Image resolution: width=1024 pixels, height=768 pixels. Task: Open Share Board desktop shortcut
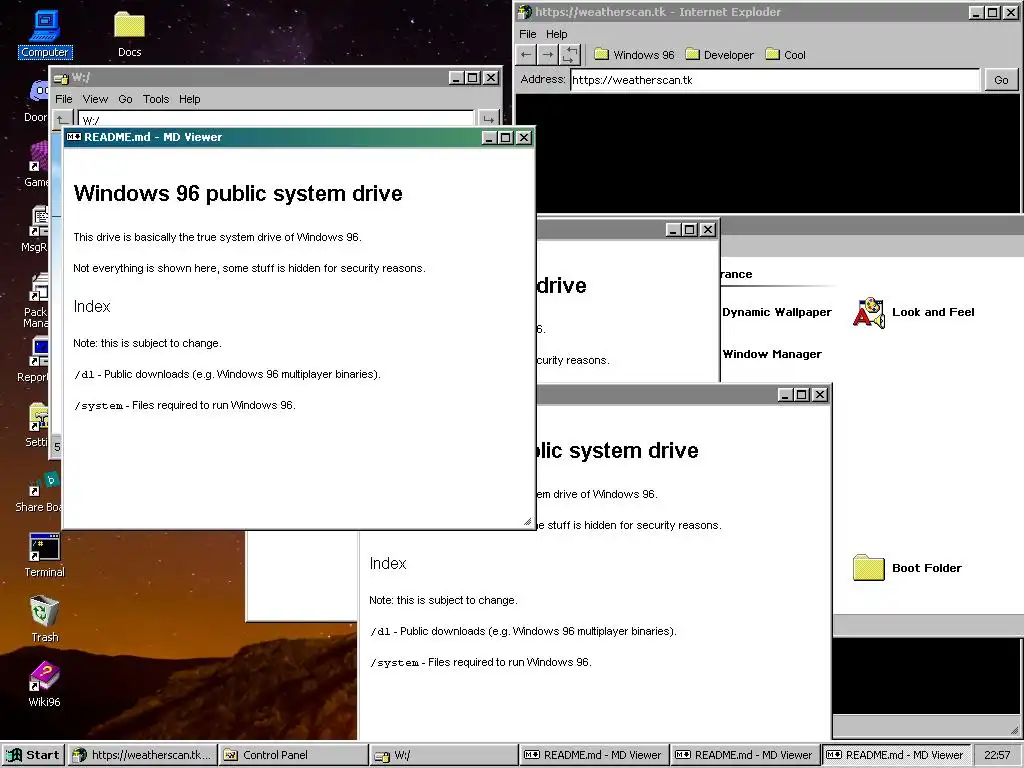[x=39, y=492]
